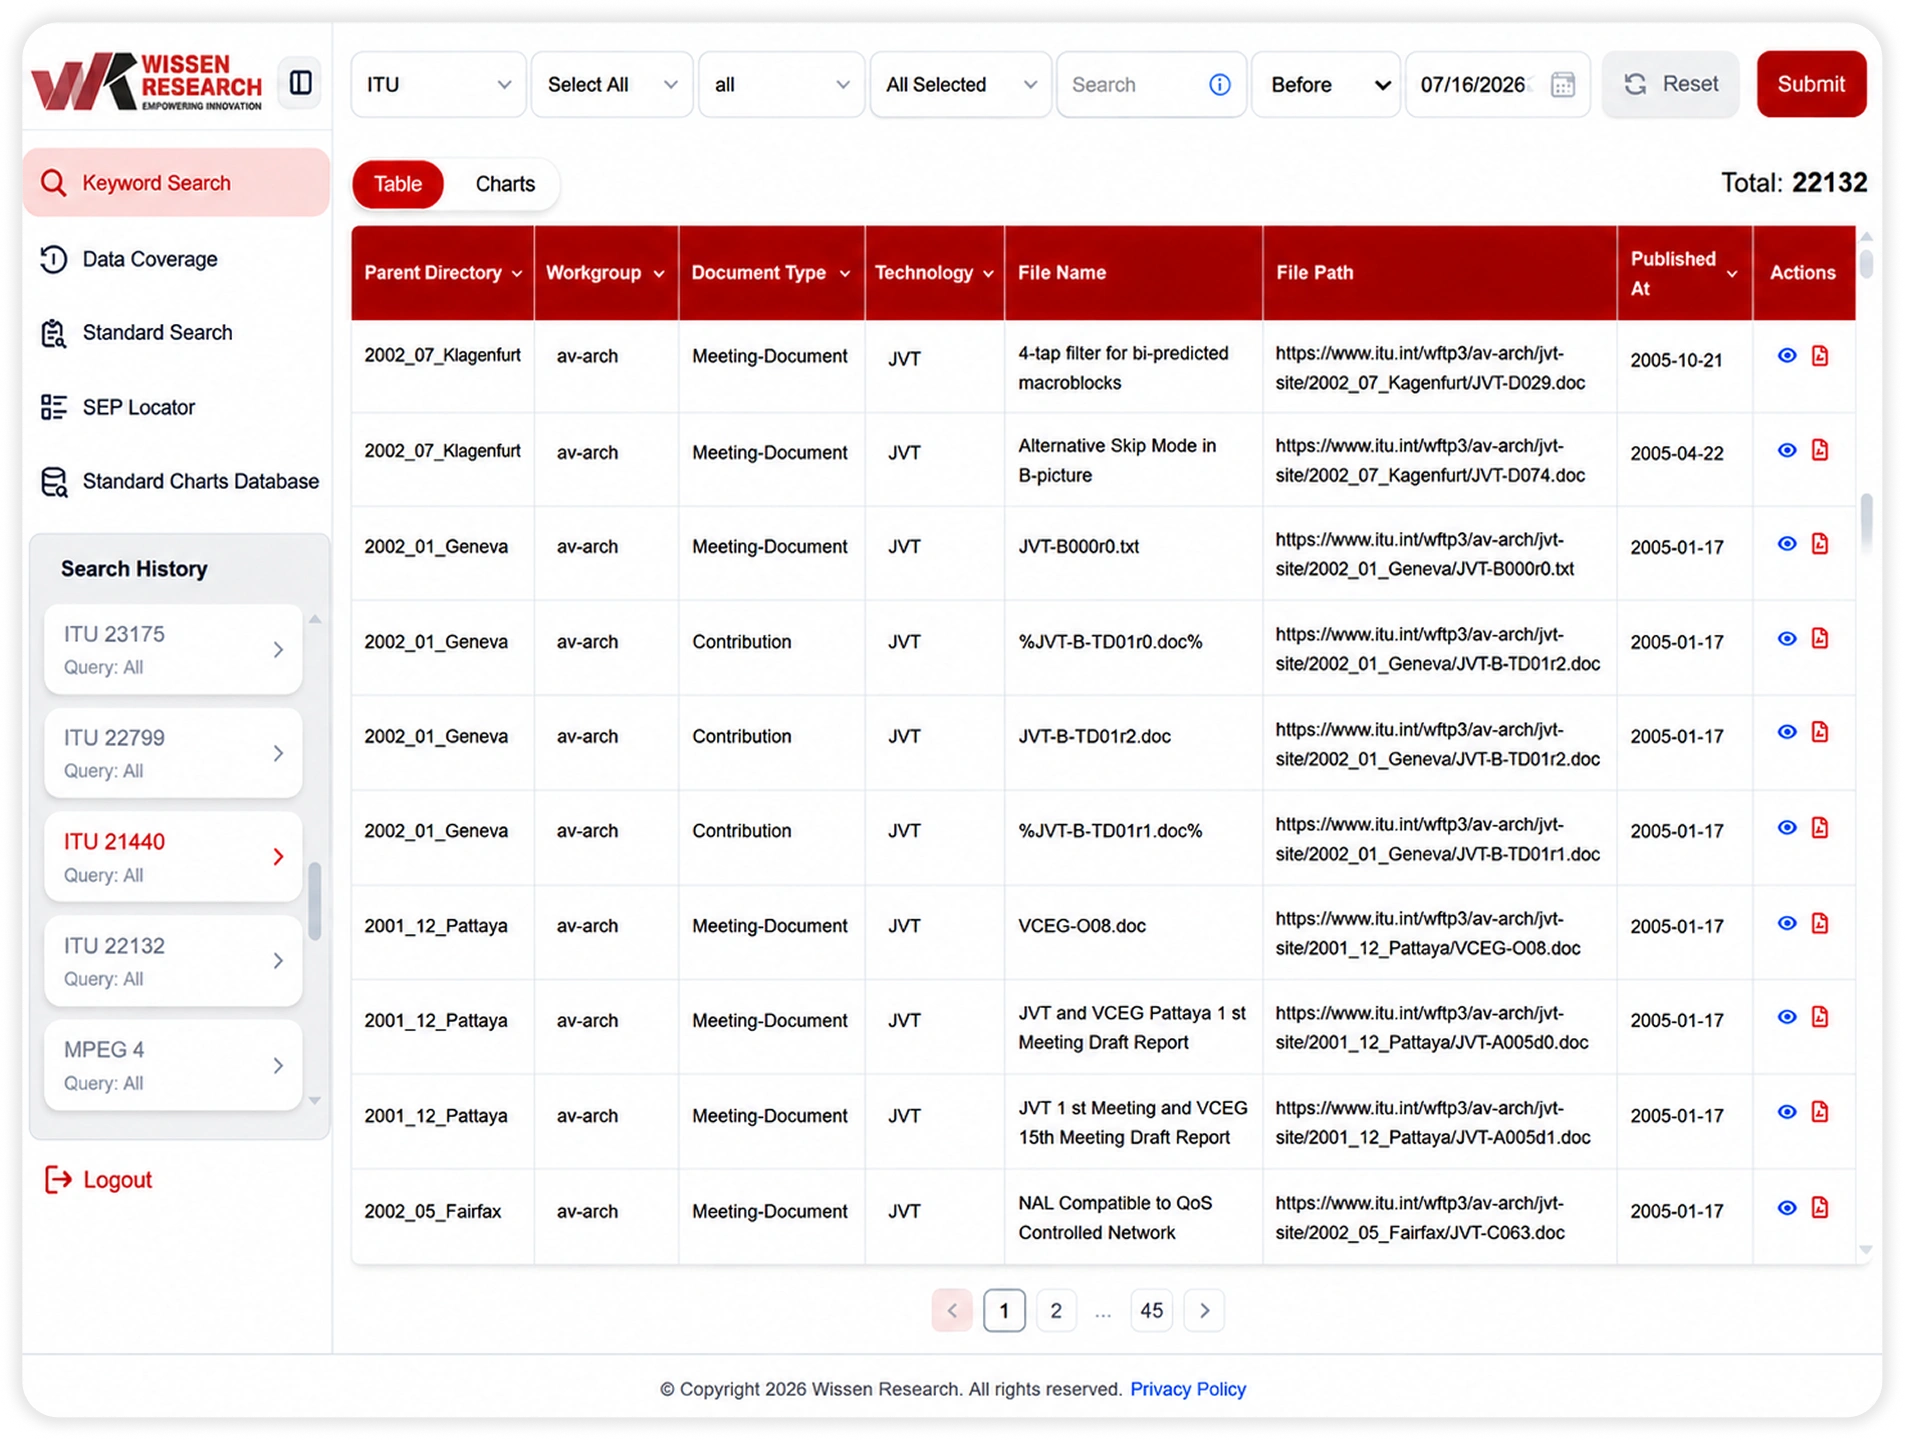
Task: Open the Select All dropdown
Action: coord(611,85)
